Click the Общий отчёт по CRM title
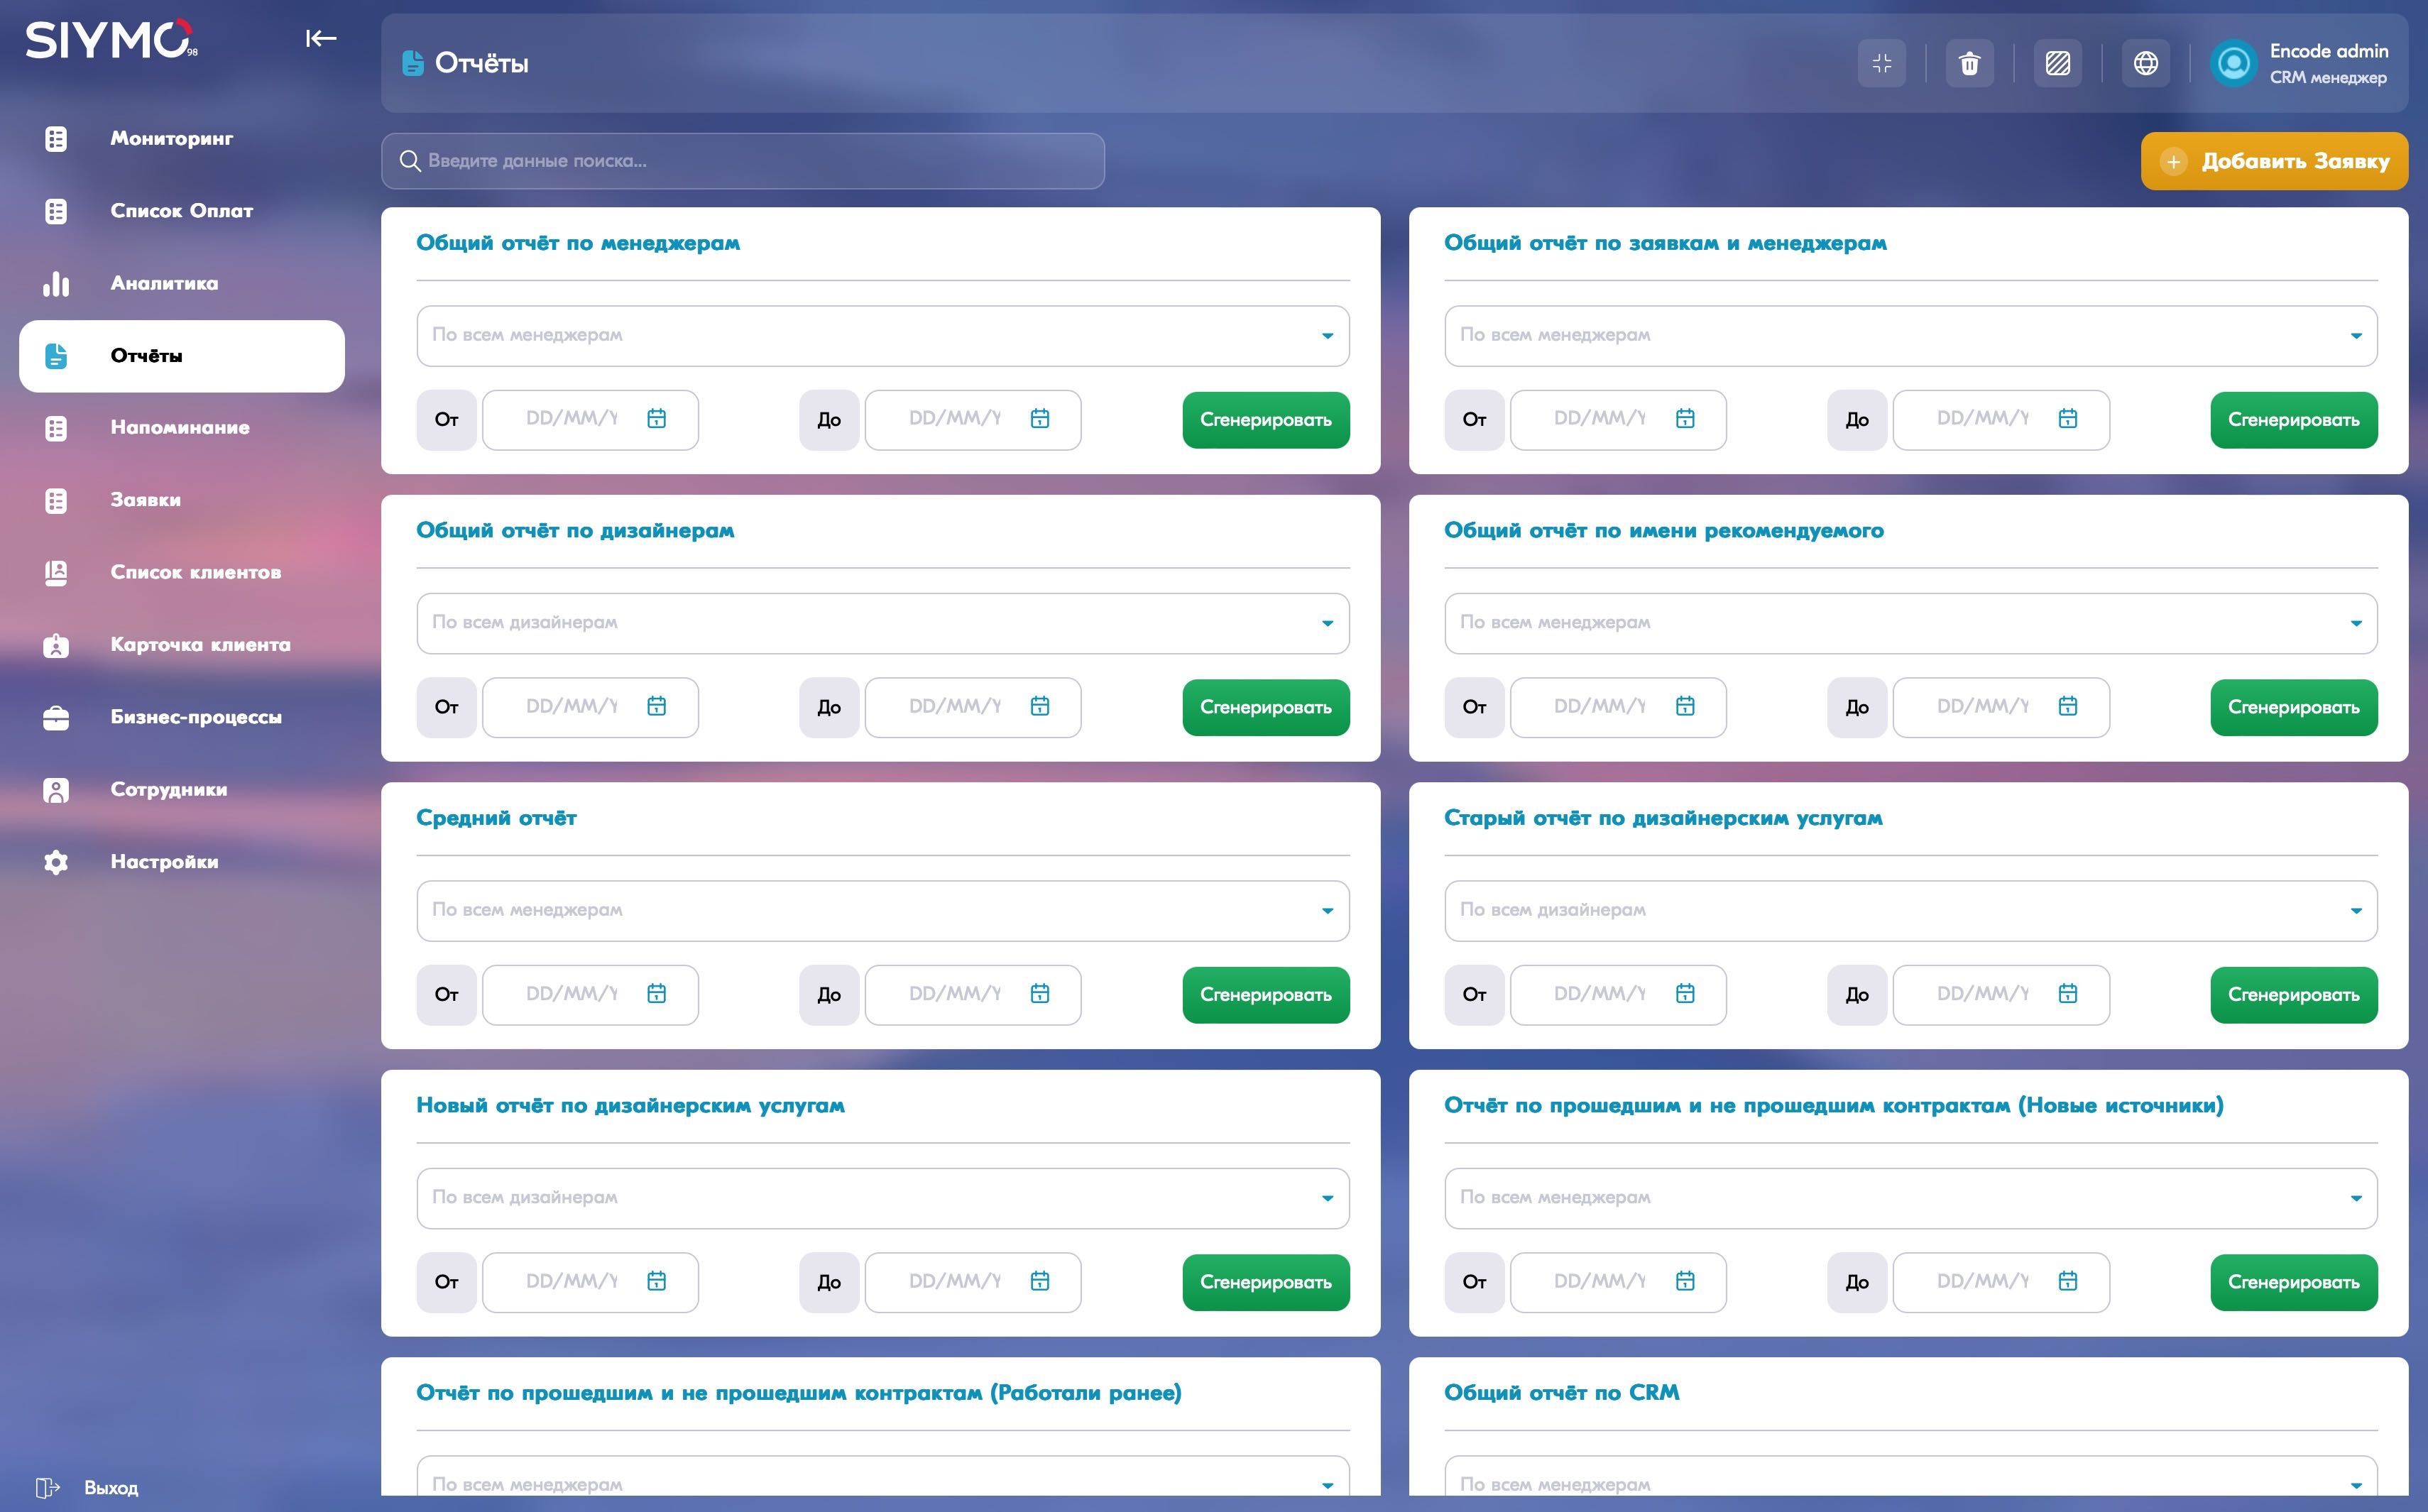Viewport: 2428px width, 1512px height. 1561,1393
